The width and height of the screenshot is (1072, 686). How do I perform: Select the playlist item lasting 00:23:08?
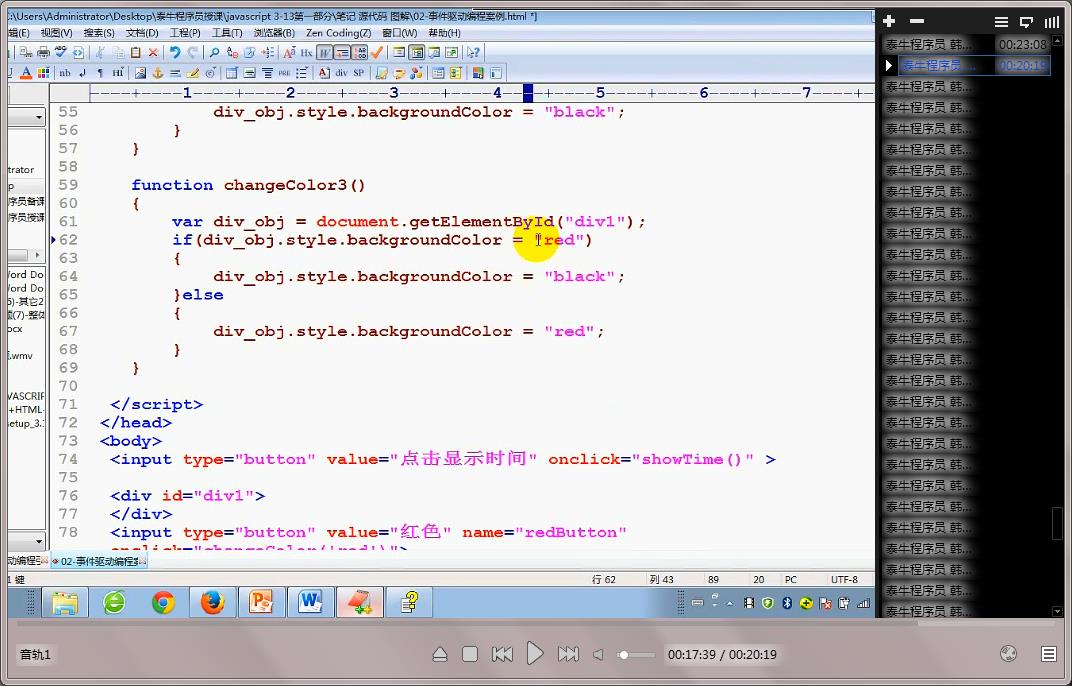966,44
